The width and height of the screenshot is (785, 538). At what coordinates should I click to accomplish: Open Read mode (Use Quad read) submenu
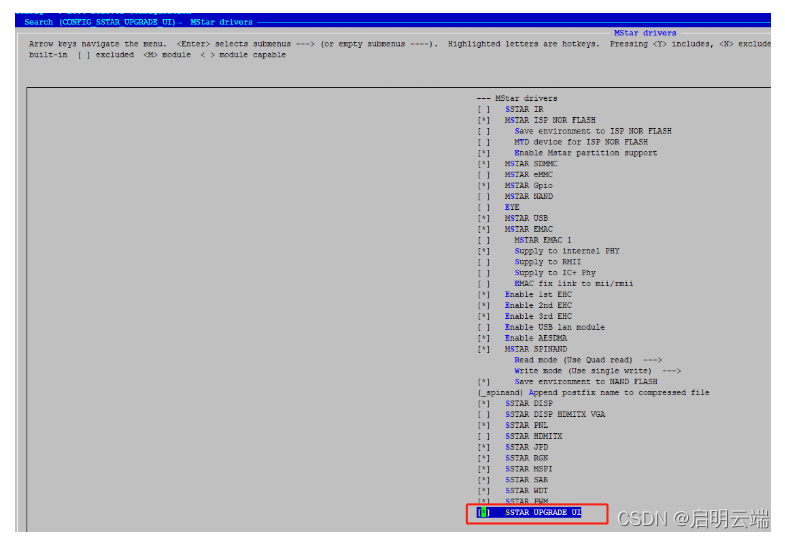[588, 360]
